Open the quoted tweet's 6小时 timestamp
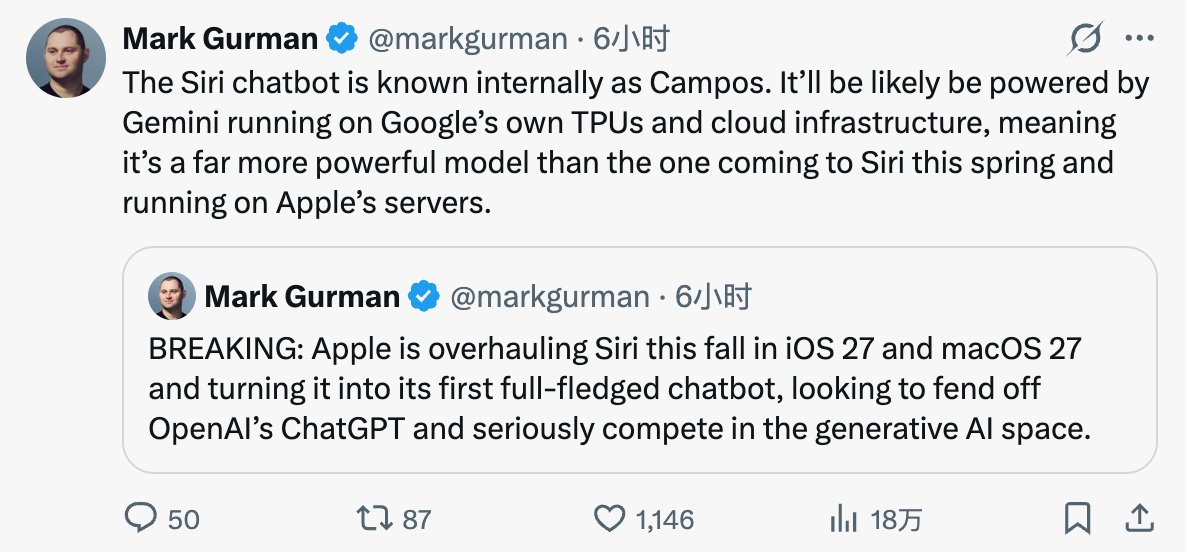This screenshot has width=1186, height=552. pyautogui.click(x=713, y=296)
